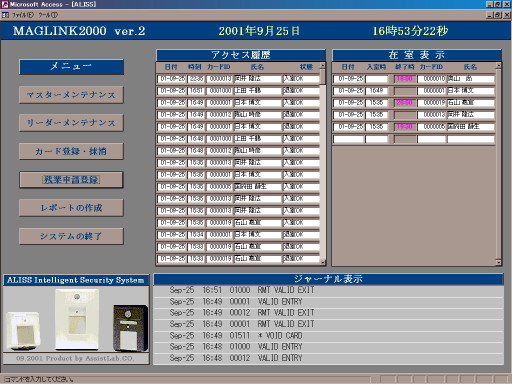
Task: Open the ファイル(F) menu
Action: click(x=23, y=15)
